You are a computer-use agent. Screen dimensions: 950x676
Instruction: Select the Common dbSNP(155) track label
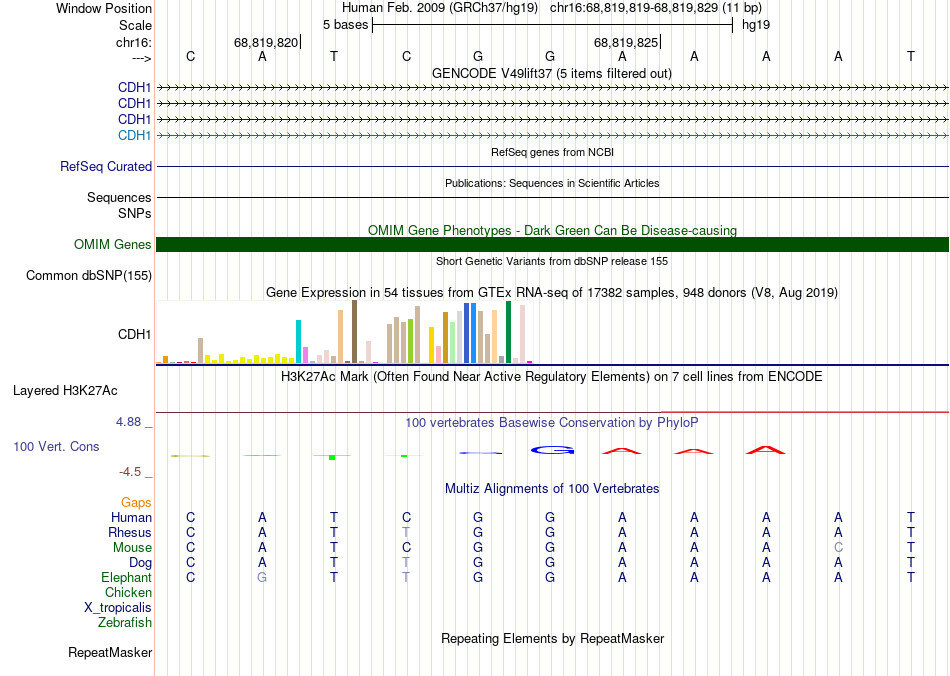pos(89,276)
